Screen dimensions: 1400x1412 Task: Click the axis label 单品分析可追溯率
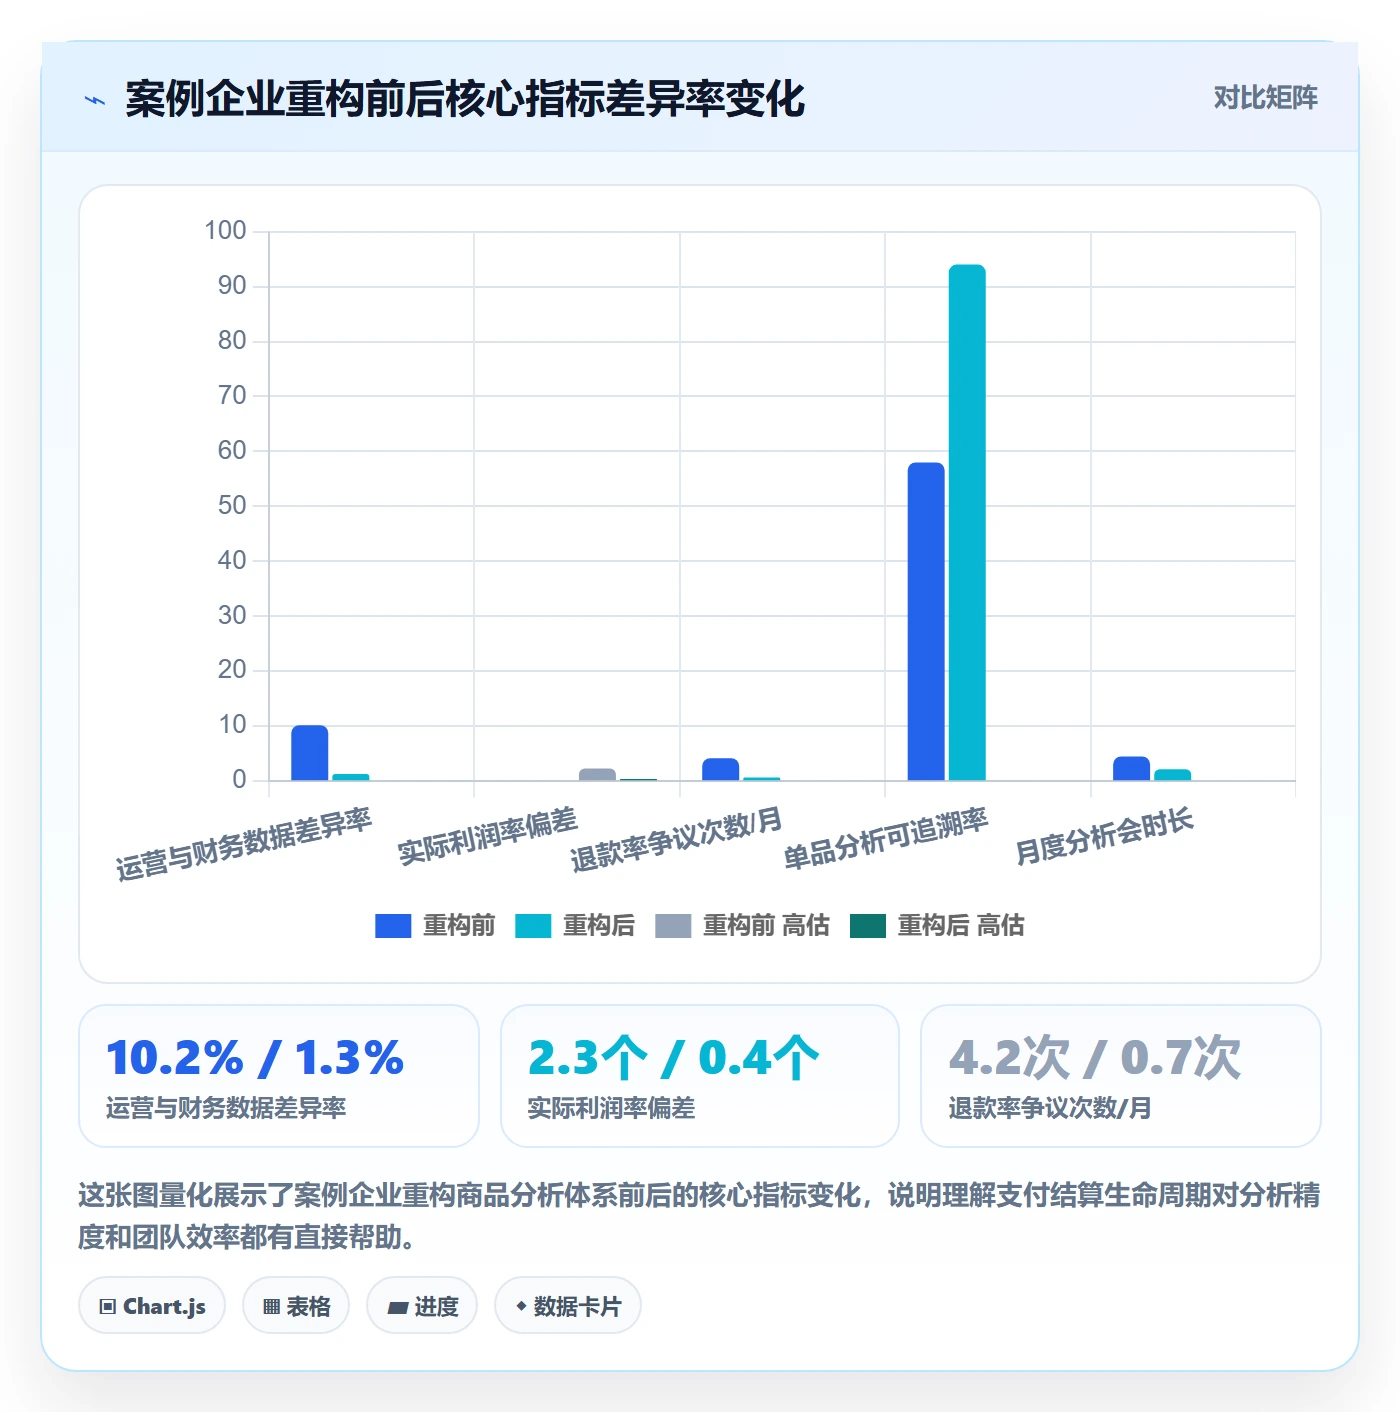click(x=885, y=839)
